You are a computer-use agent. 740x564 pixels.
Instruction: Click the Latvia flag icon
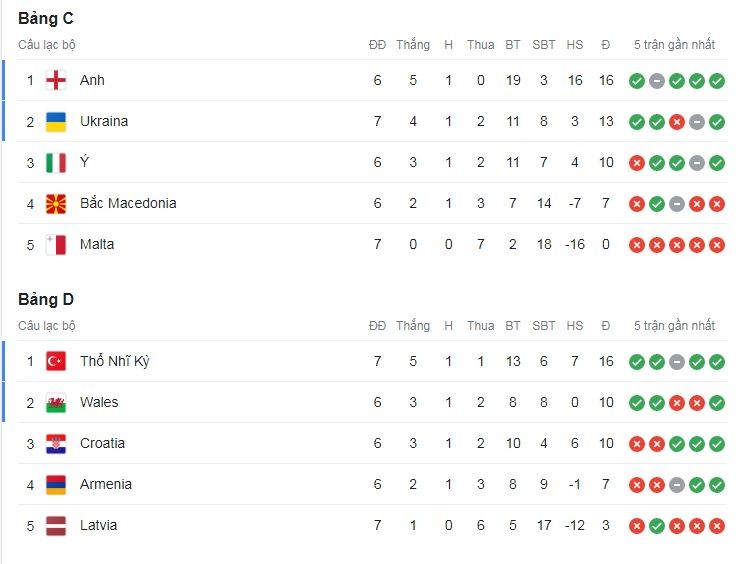pyautogui.click(x=56, y=525)
